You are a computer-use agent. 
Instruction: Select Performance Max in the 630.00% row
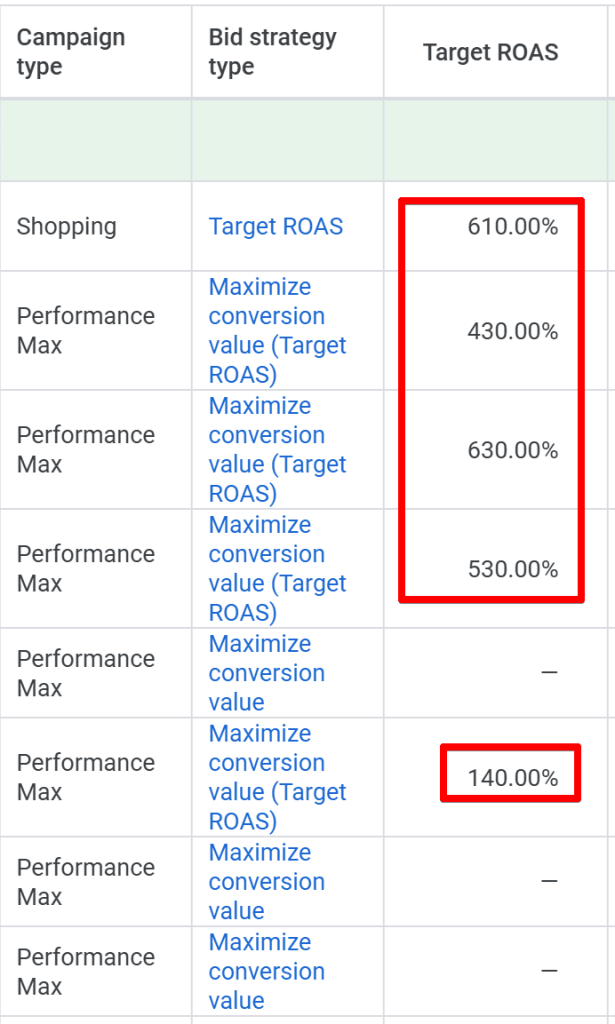click(85, 450)
